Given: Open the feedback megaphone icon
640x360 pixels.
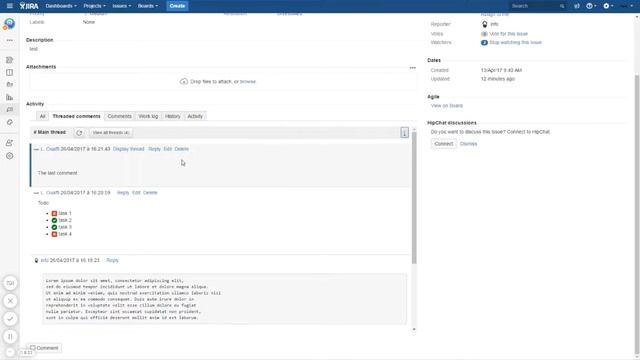Looking at the screenshot, I should click(576, 6).
